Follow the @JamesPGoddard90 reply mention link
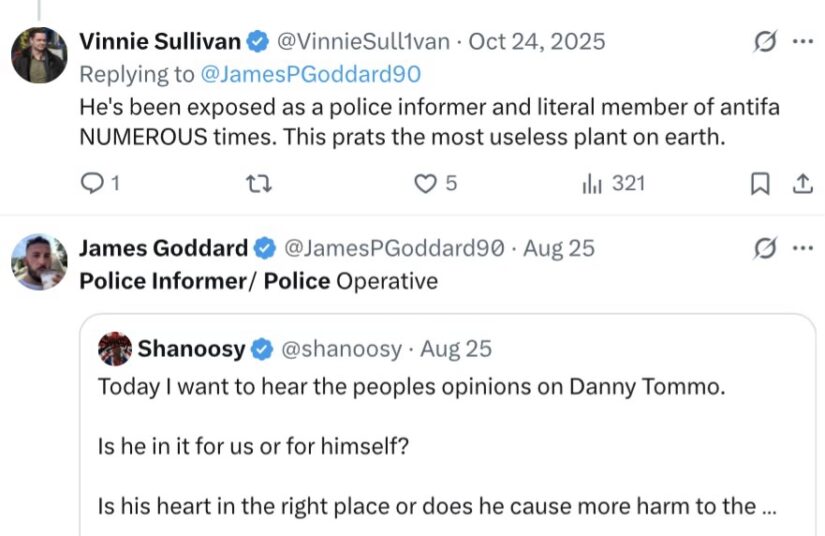Viewport: 825px width, 536px height. click(x=310, y=74)
